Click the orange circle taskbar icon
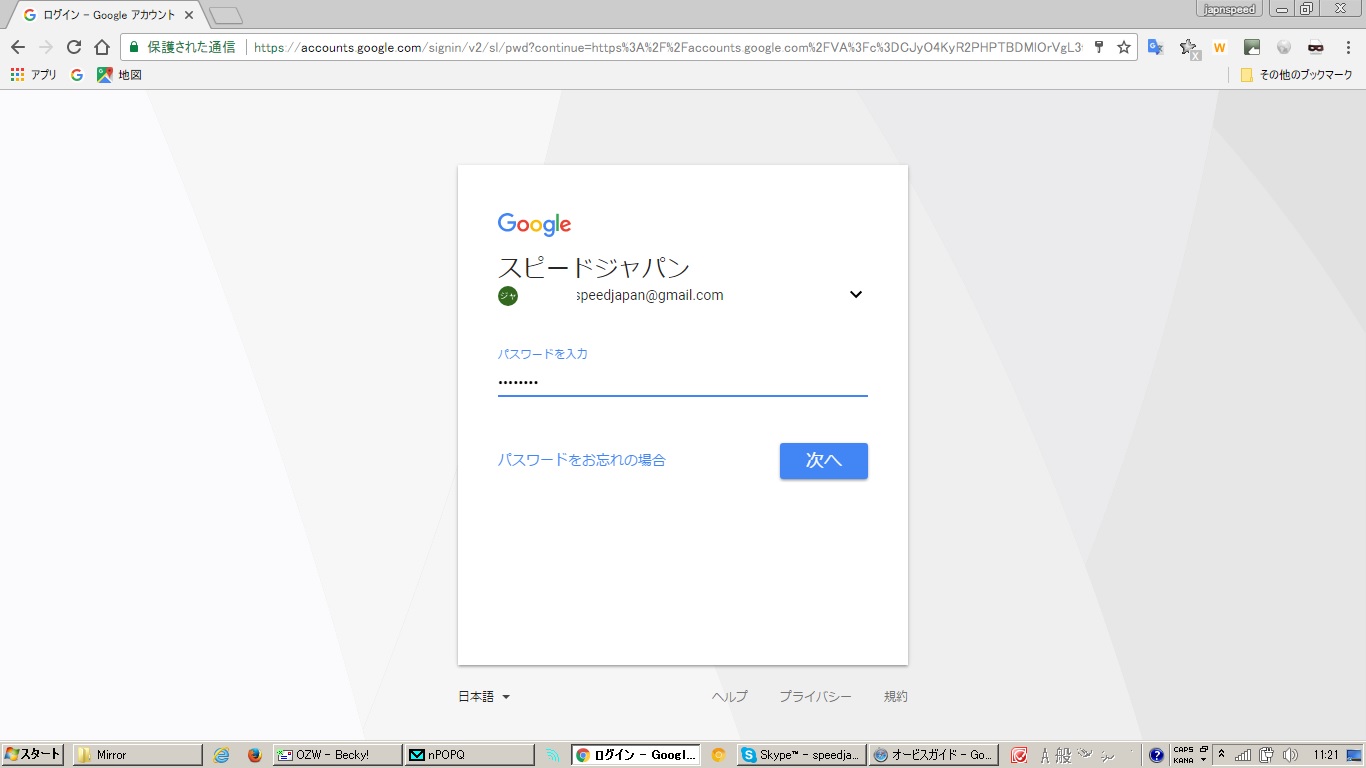 coord(718,755)
